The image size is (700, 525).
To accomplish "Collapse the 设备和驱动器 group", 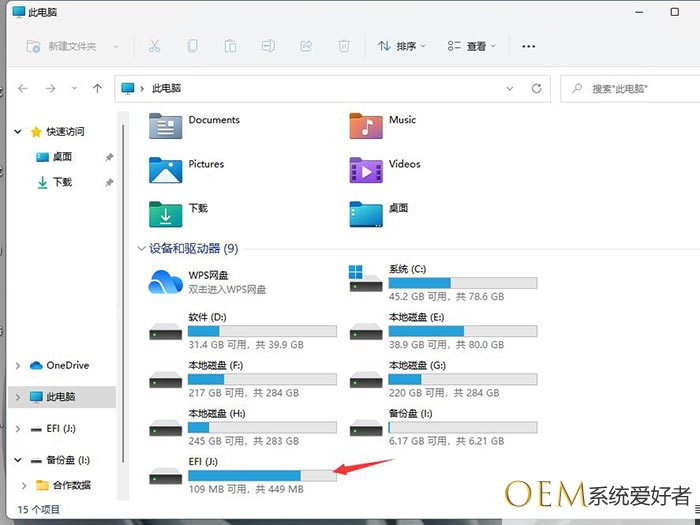I will 140,248.
